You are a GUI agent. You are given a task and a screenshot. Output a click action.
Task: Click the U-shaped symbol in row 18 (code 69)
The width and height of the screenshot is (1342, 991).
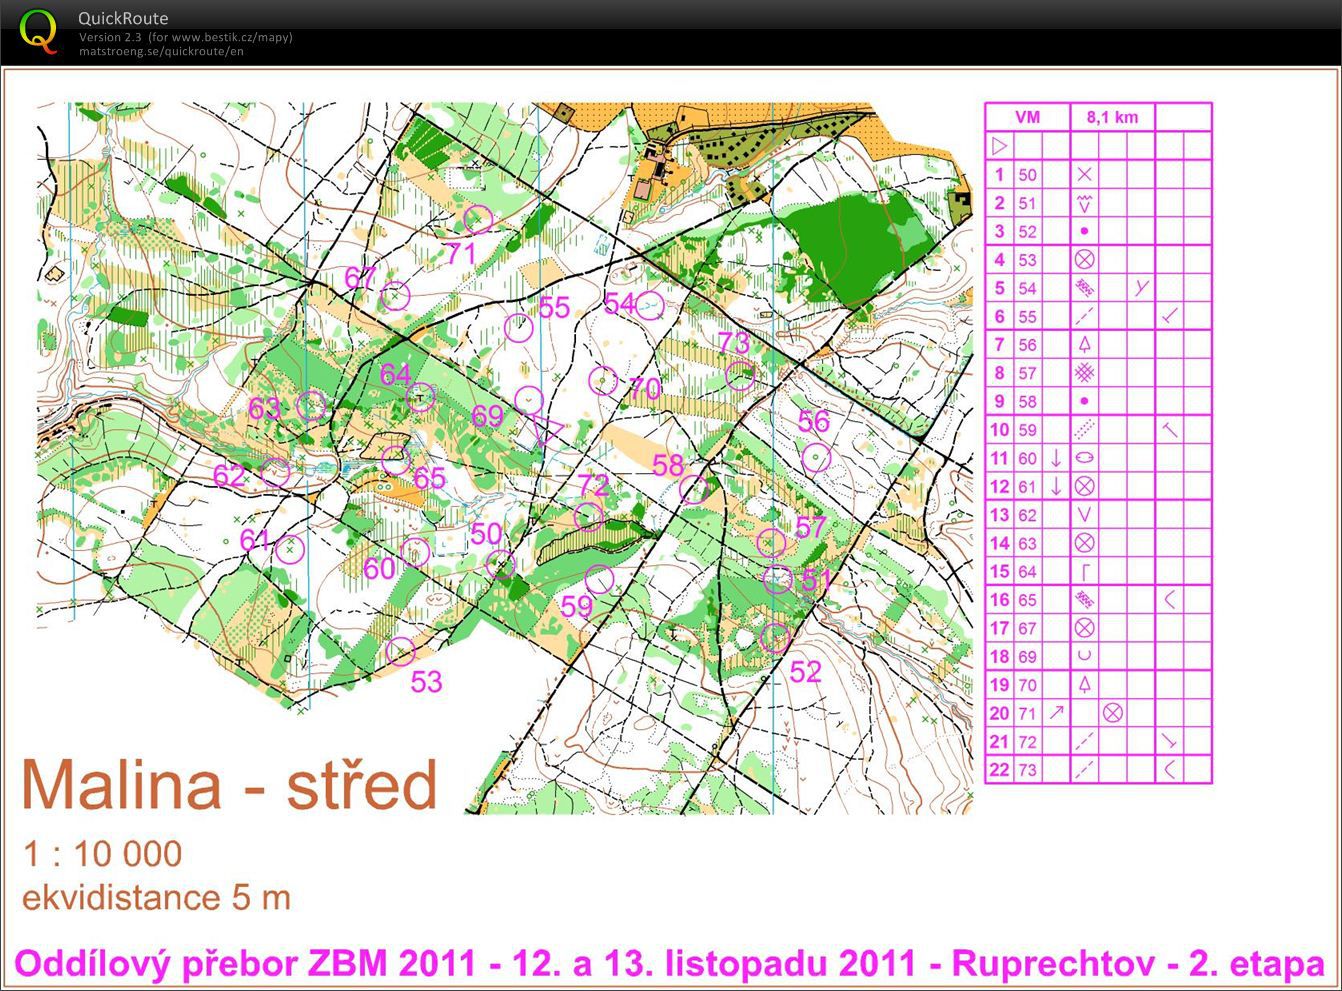click(1084, 657)
